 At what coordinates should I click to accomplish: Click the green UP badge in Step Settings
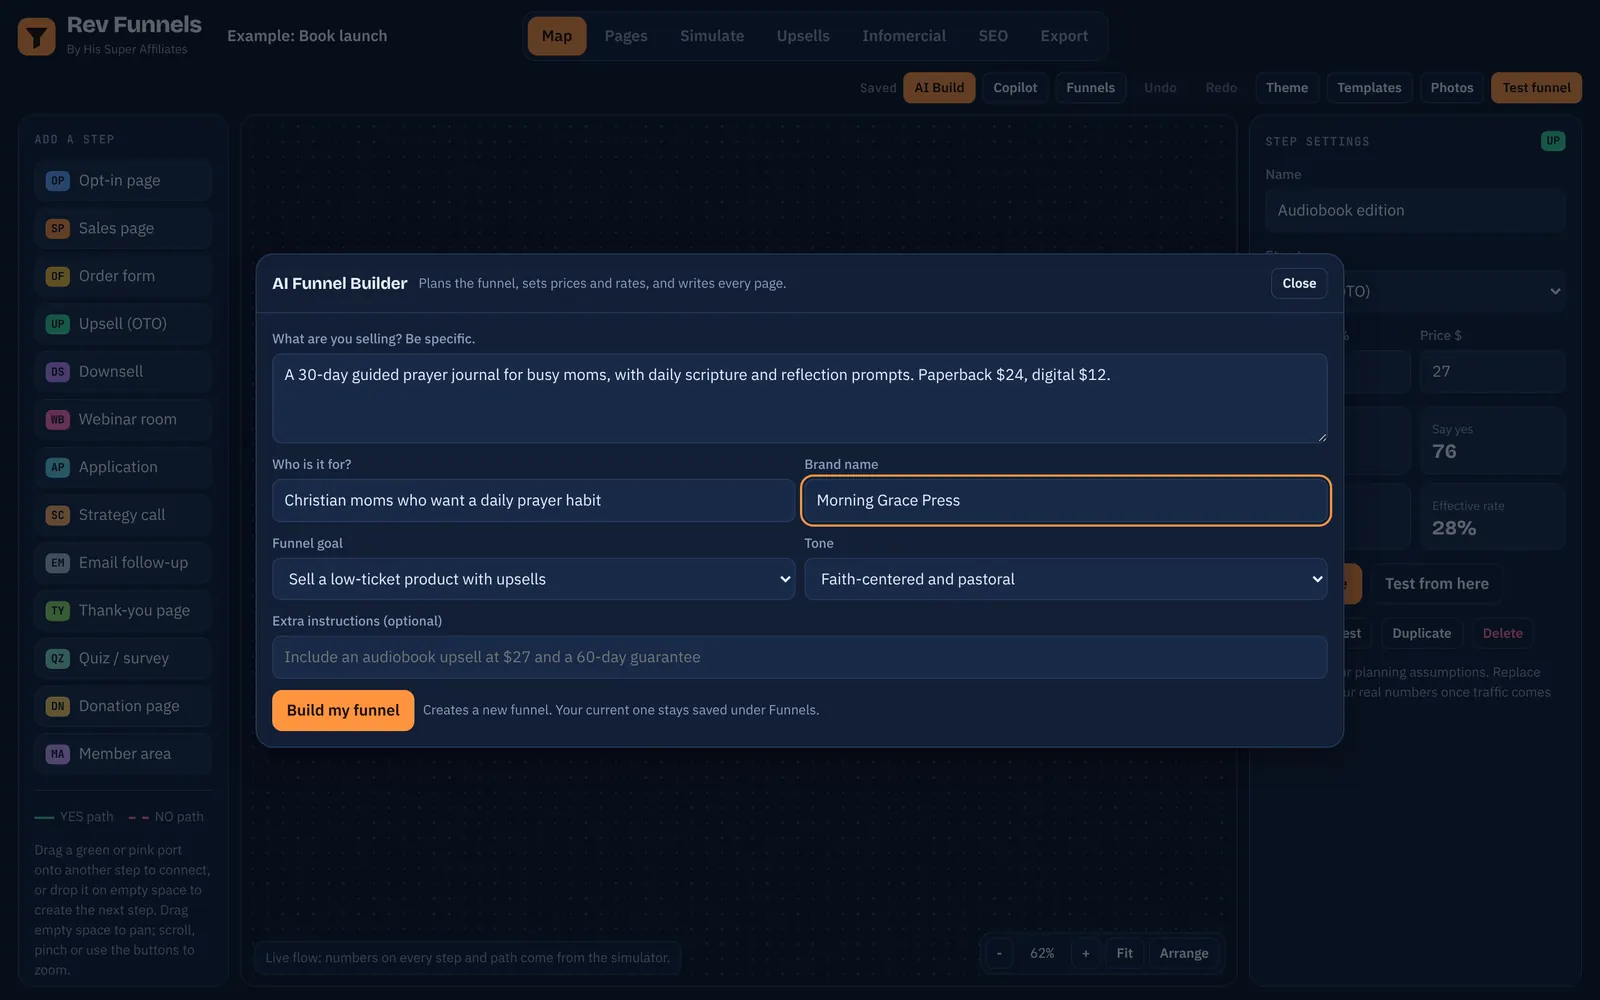pos(1553,141)
